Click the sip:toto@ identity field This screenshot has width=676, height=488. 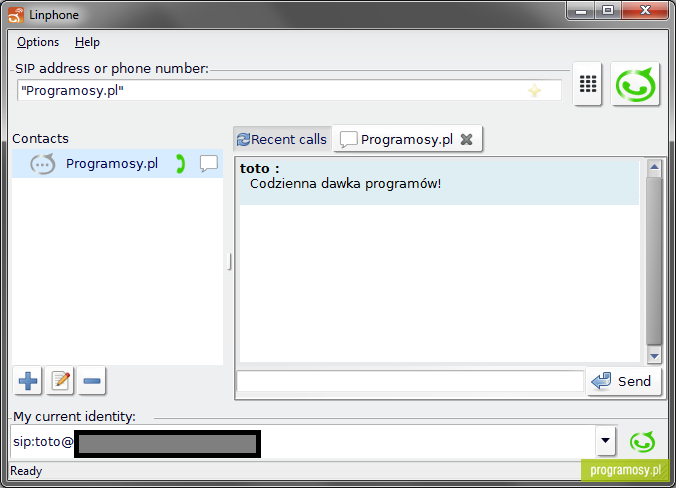303,441
